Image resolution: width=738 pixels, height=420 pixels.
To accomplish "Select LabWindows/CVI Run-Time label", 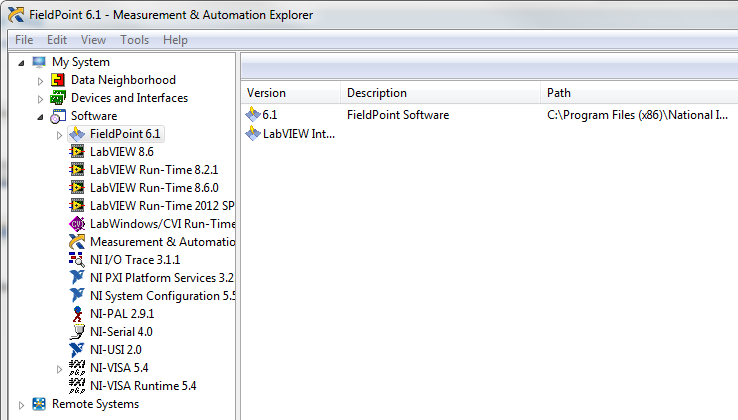I will (162, 224).
